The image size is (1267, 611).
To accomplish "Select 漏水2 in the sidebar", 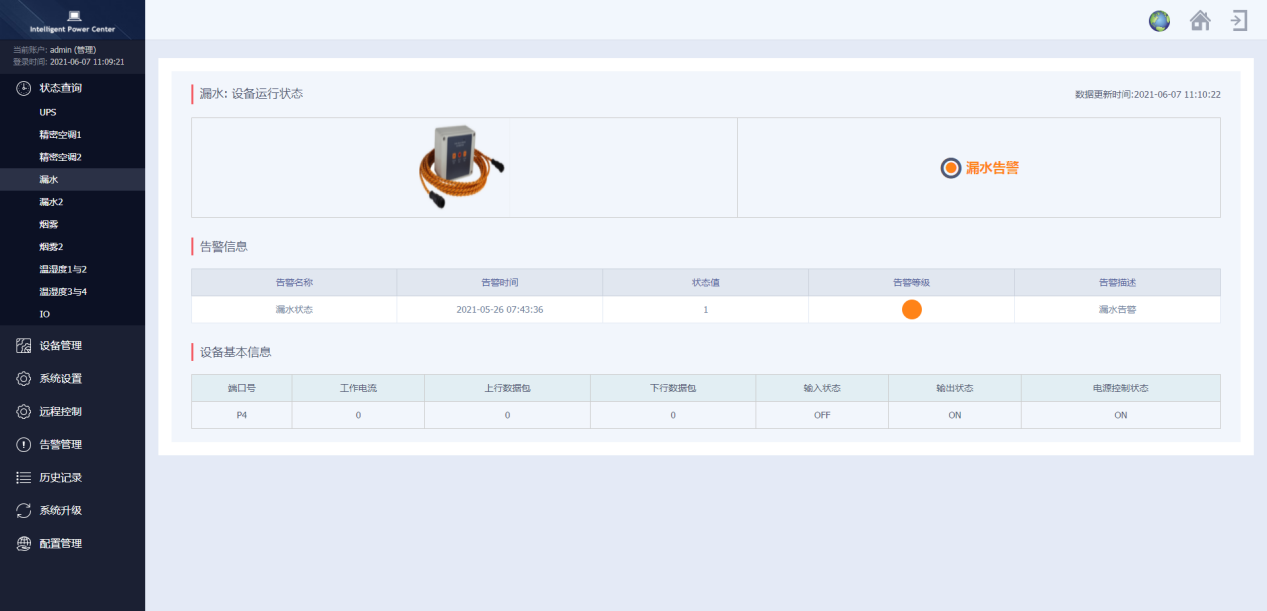I will 51,202.
